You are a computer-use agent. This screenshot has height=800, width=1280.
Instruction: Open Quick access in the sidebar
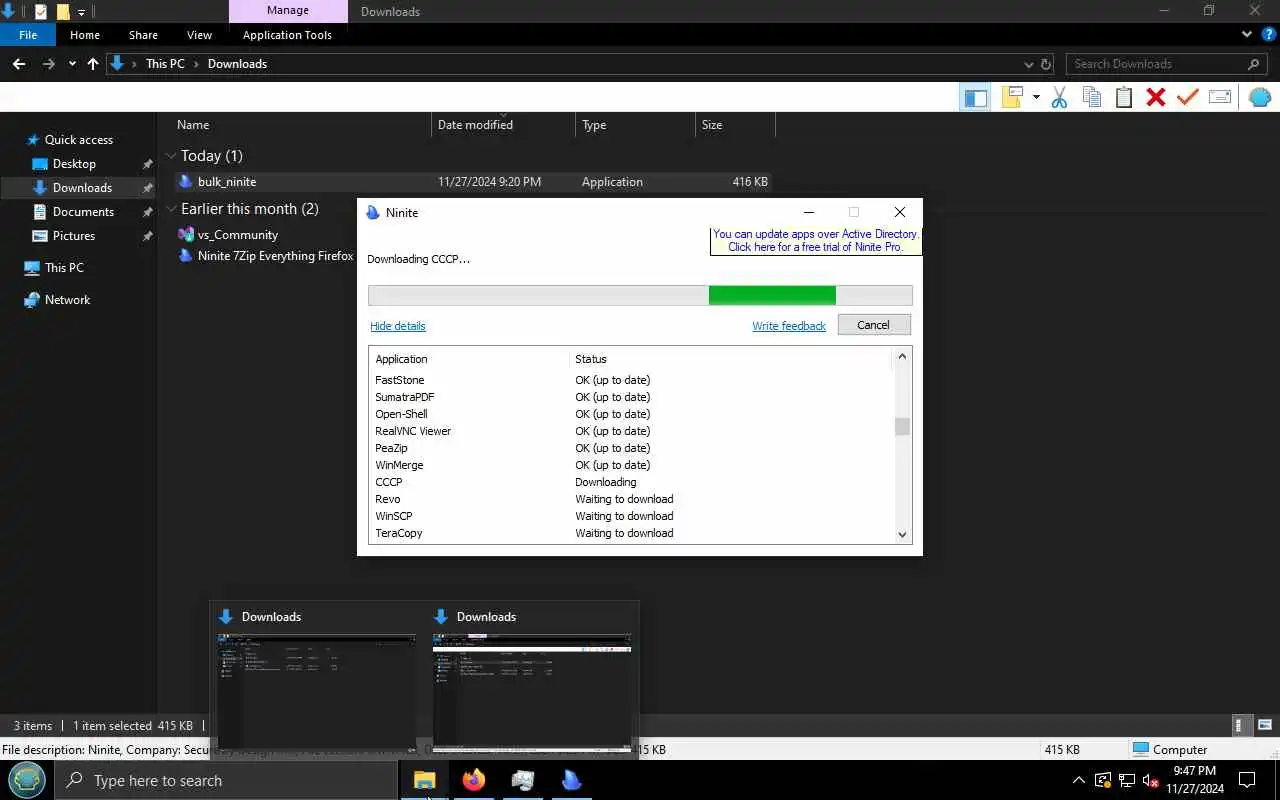[x=79, y=140]
